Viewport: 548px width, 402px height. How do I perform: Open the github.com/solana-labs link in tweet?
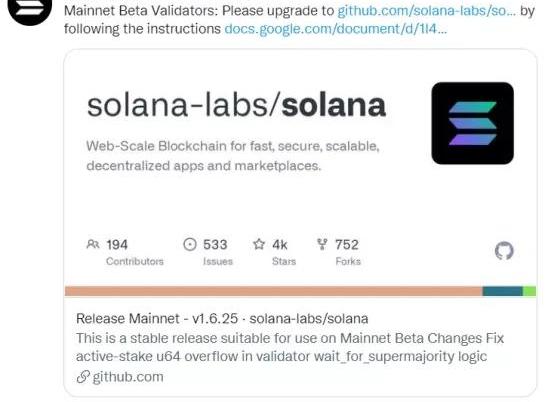coord(426,11)
